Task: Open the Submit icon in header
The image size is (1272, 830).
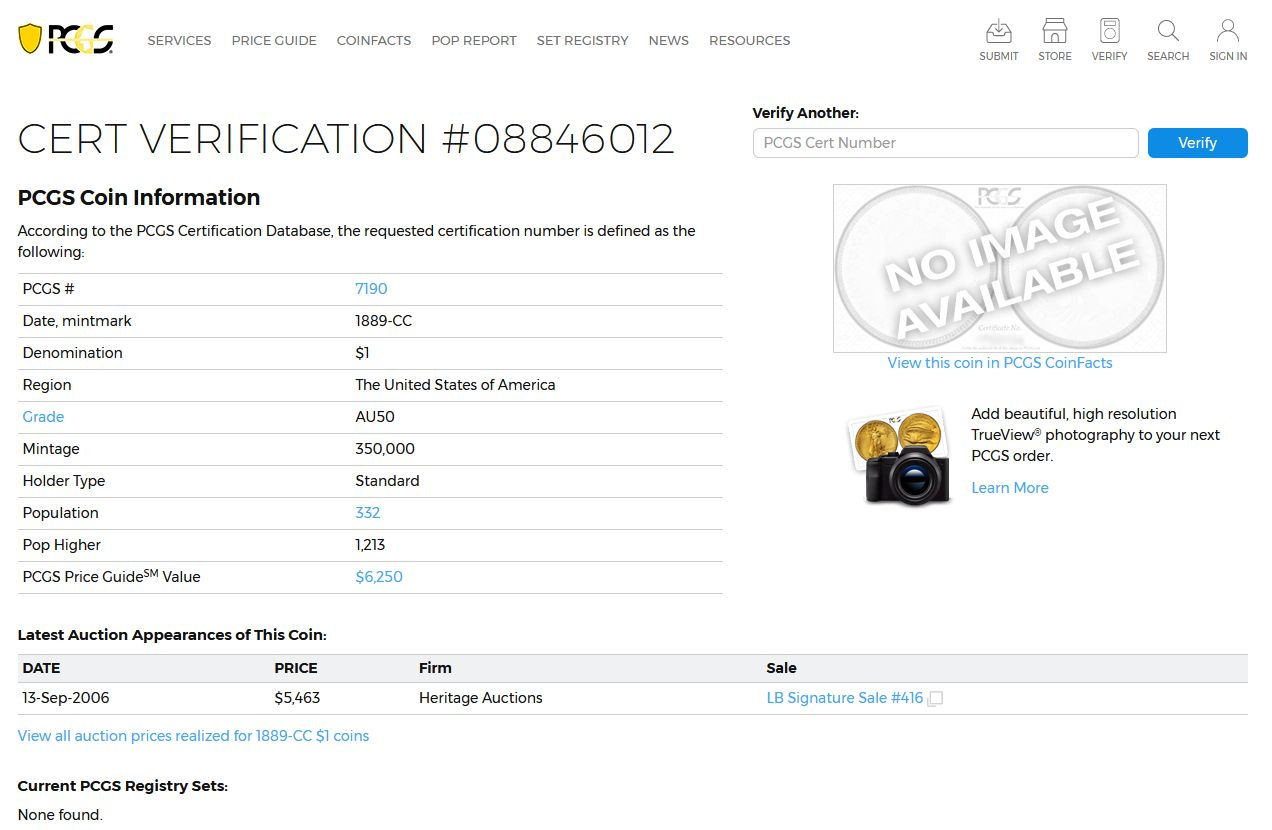Action: 998,40
